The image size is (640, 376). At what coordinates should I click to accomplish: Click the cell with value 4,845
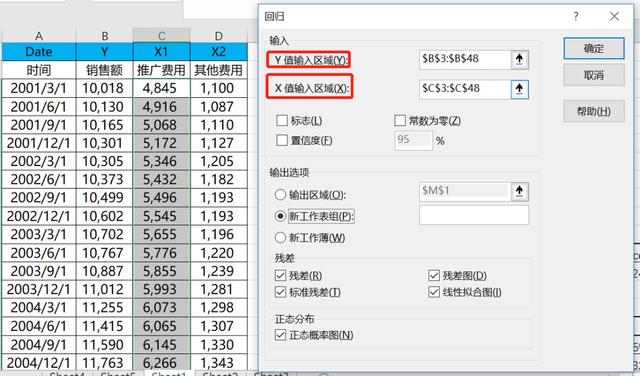click(162, 88)
